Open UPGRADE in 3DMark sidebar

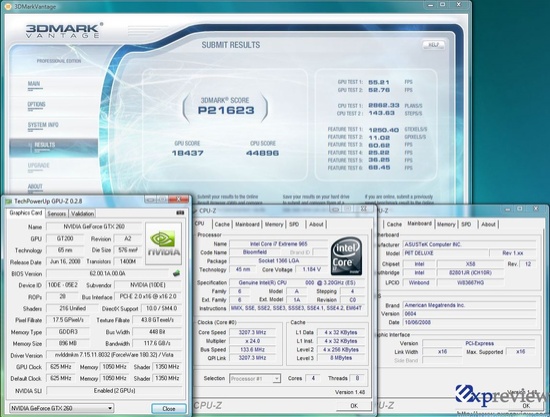click(39, 165)
